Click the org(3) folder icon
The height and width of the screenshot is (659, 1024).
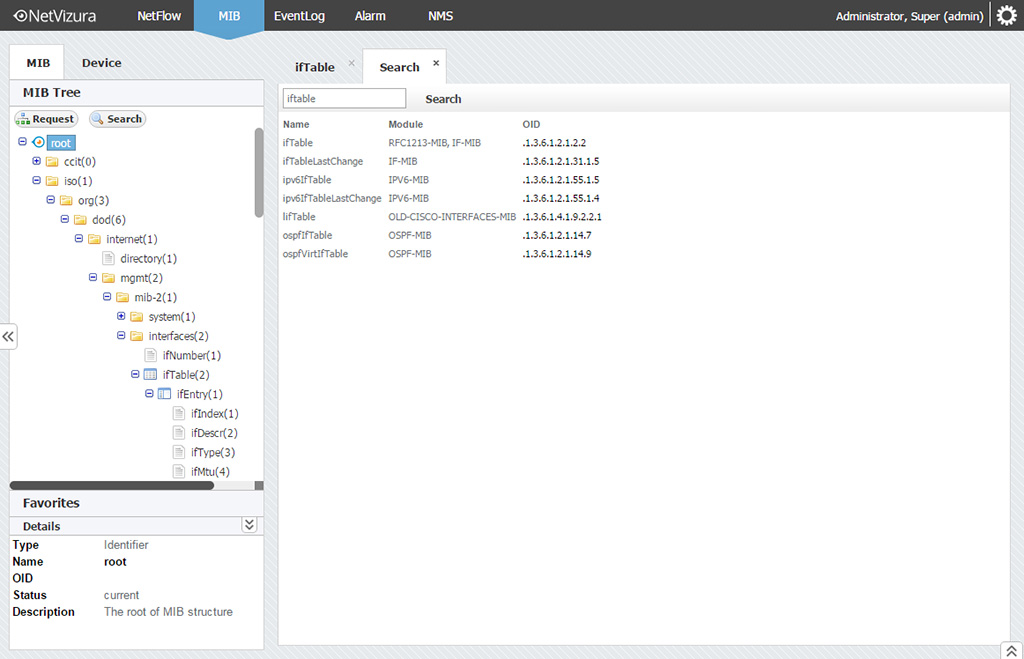[66, 200]
